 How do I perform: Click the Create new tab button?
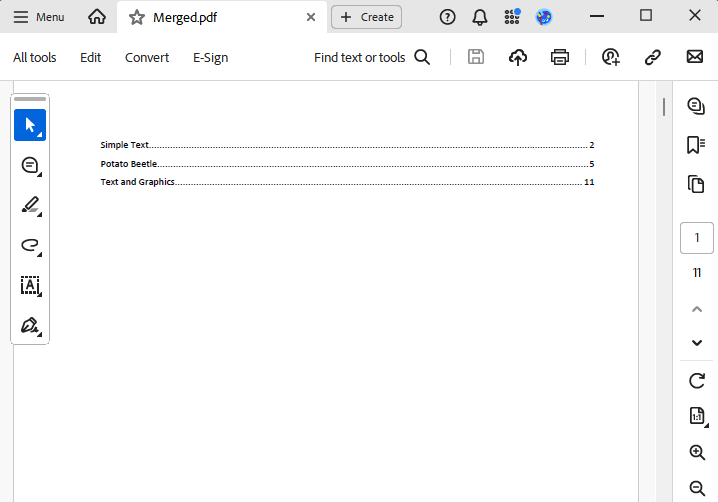click(x=366, y=17)
